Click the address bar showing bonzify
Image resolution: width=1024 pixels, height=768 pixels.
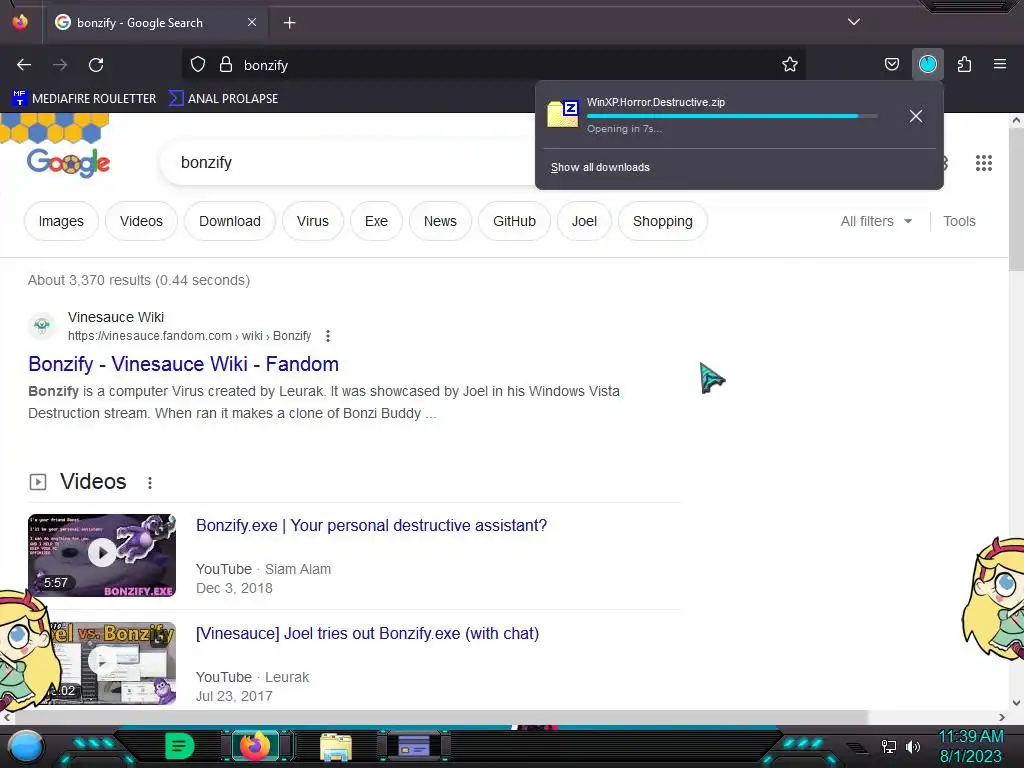494,65
